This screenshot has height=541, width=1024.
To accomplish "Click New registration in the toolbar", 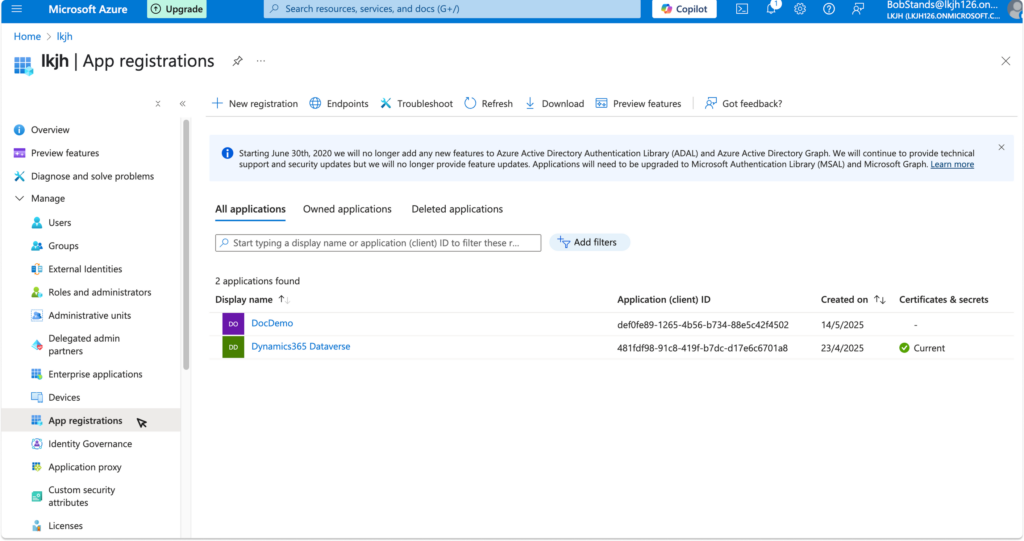I will tap(255, 104).
